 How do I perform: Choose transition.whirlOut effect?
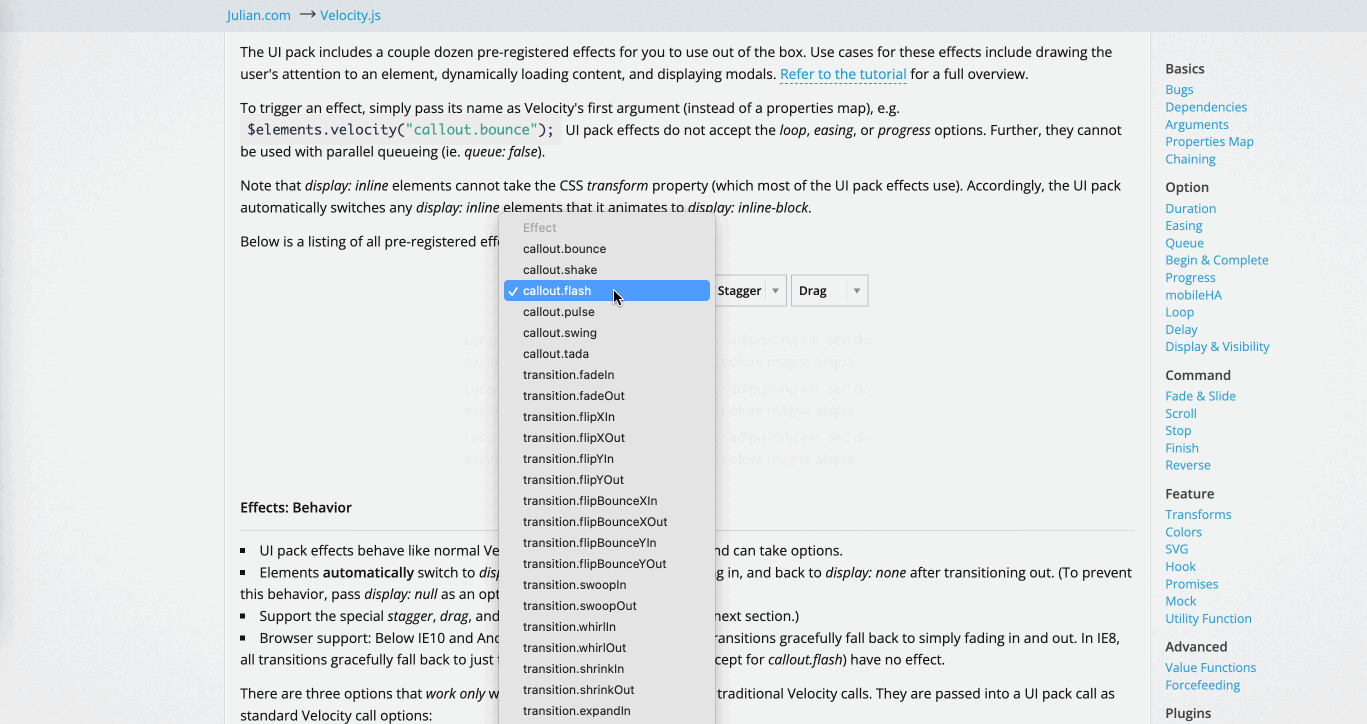pyautogui.click(x=607, y=648)
